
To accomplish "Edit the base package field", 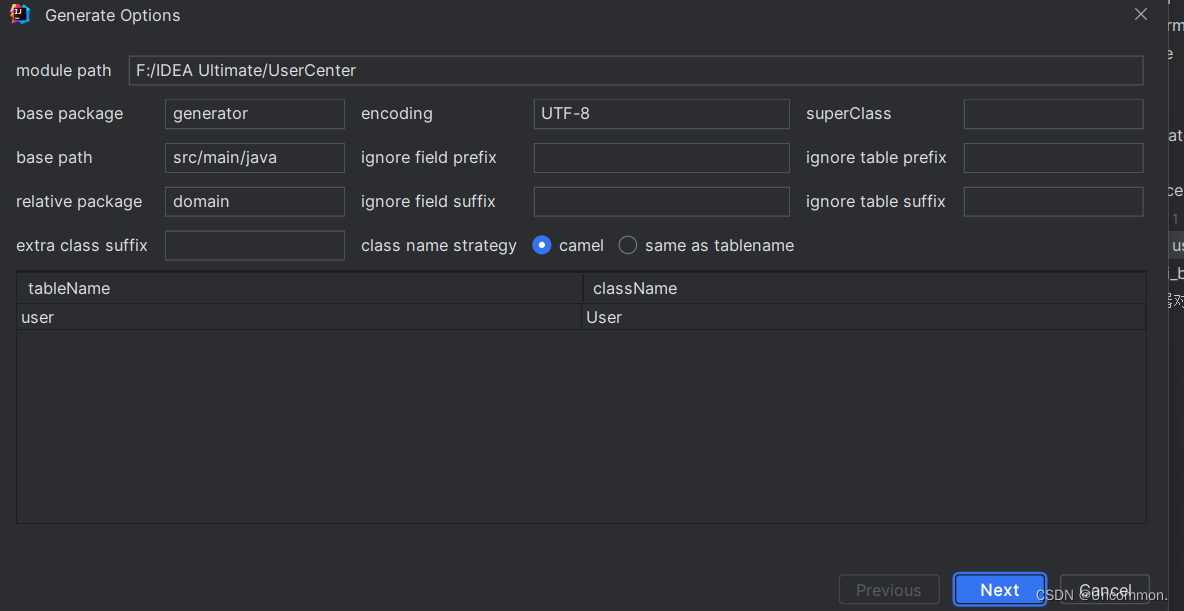I will click(x=254, y=114).
